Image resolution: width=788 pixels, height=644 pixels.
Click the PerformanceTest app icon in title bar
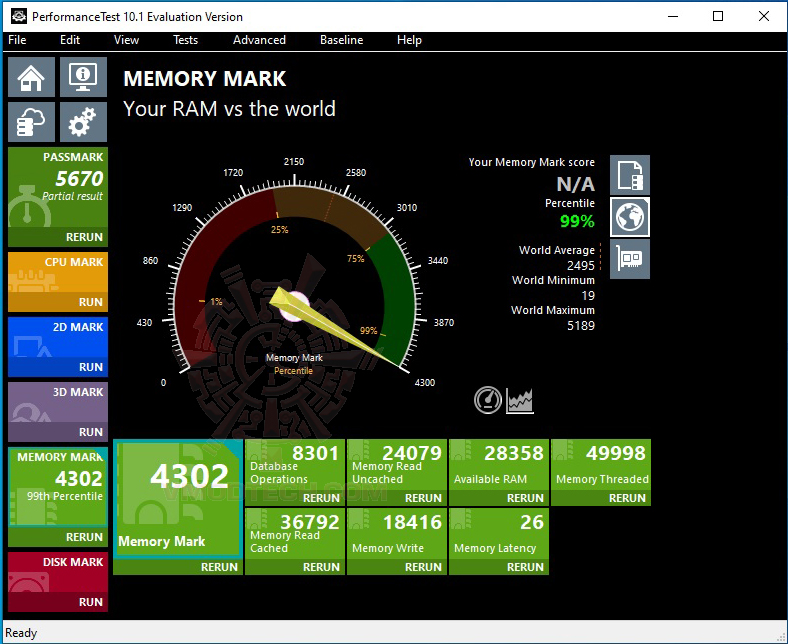[x=19, y=16]
